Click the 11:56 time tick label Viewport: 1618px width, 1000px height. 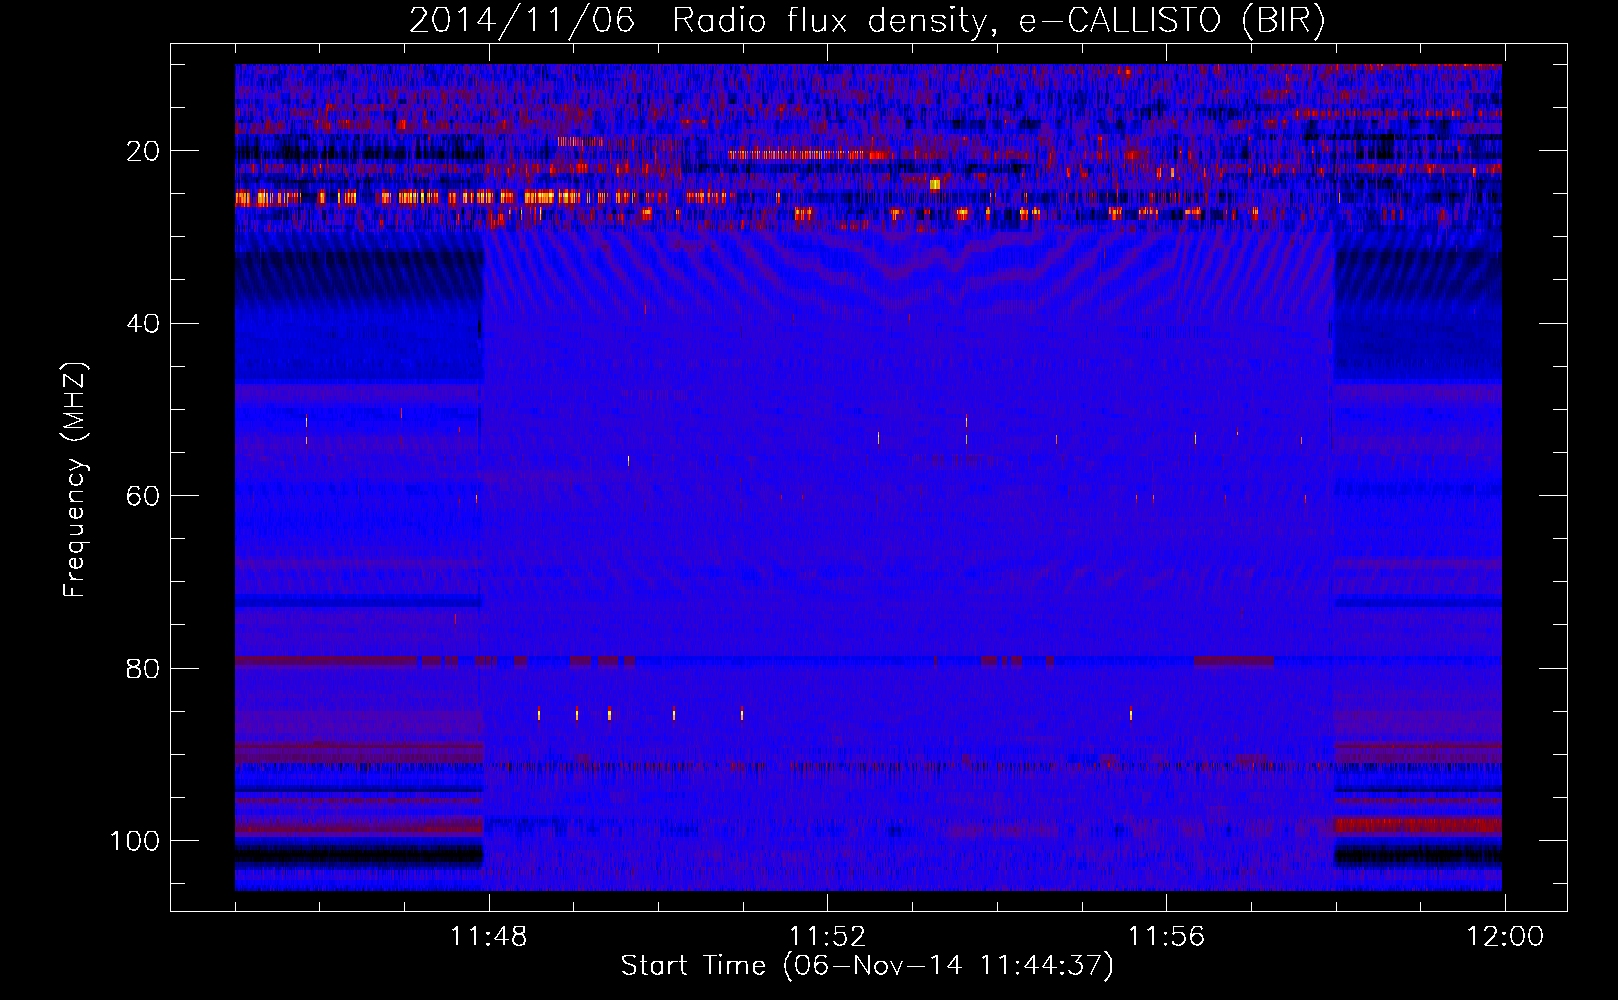(1166, 937)
